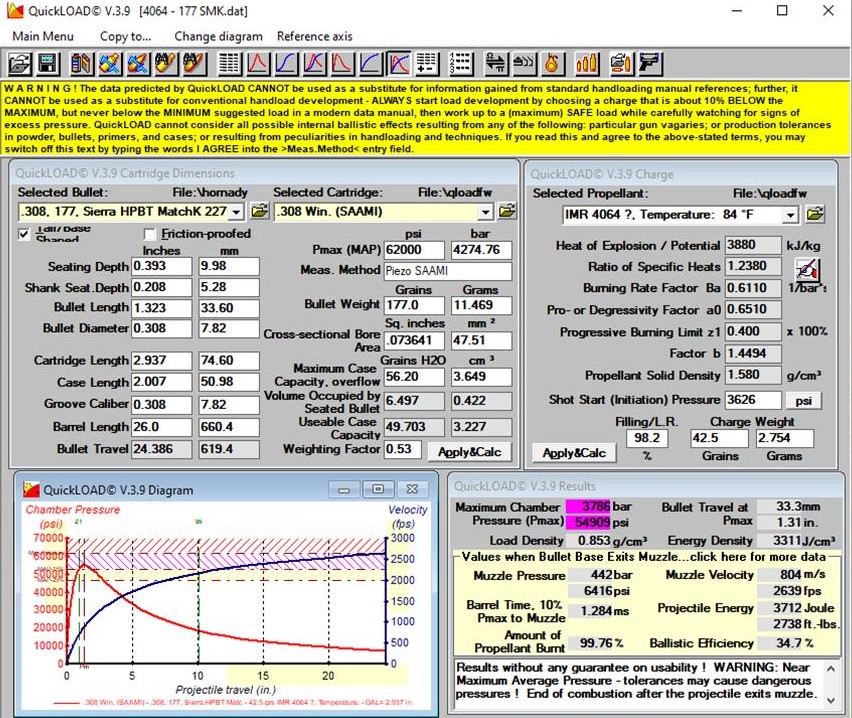Click the table with plus/minus toolbar icon
The height and width of the screenshot is (718, 852).
click(427, 64)
